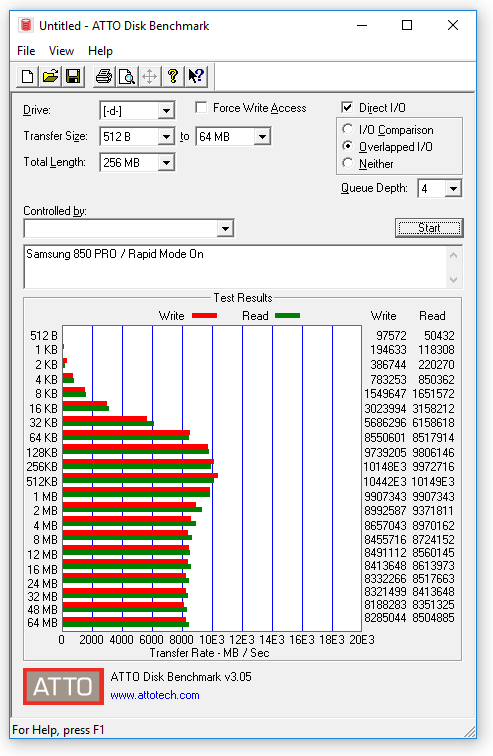Screen dimensions: 493x756
Task: Open the File menu
Action: (26, 51)
